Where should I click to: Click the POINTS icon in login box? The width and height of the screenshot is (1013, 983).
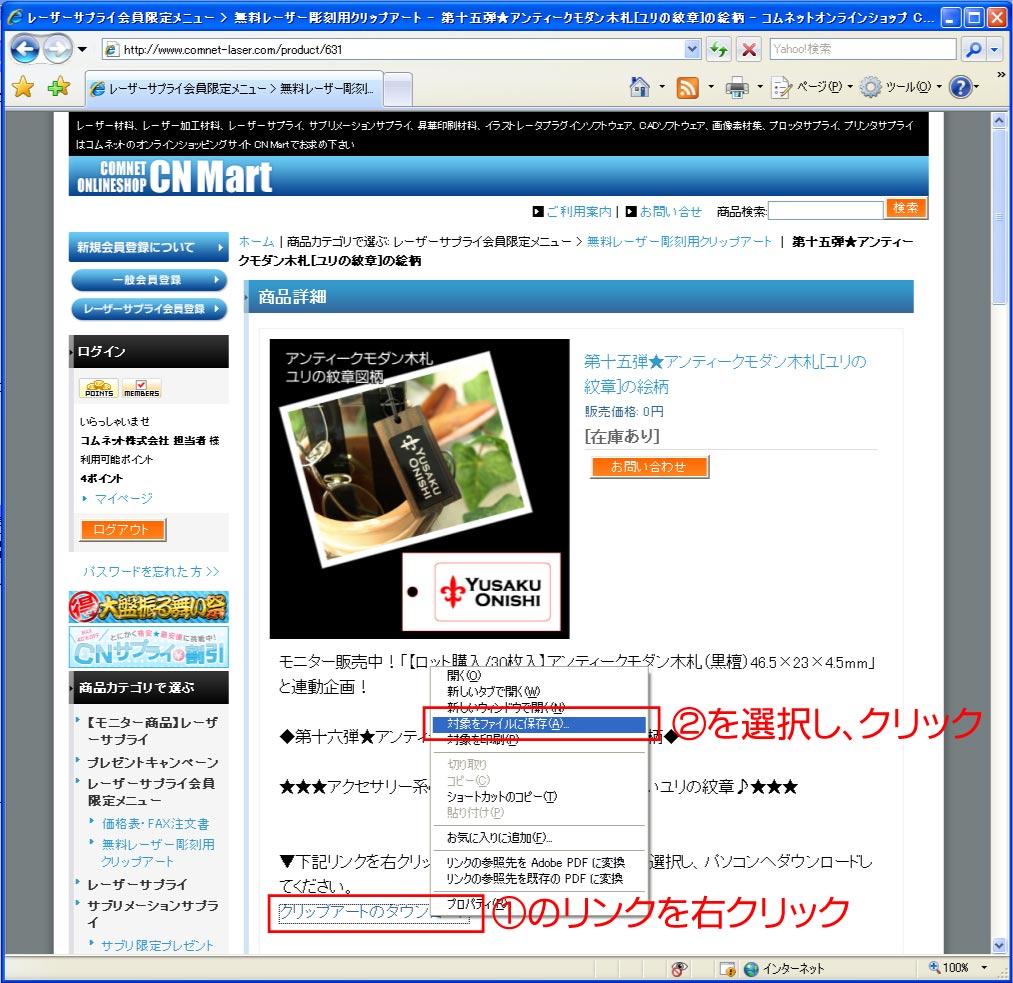coord(99,388)
